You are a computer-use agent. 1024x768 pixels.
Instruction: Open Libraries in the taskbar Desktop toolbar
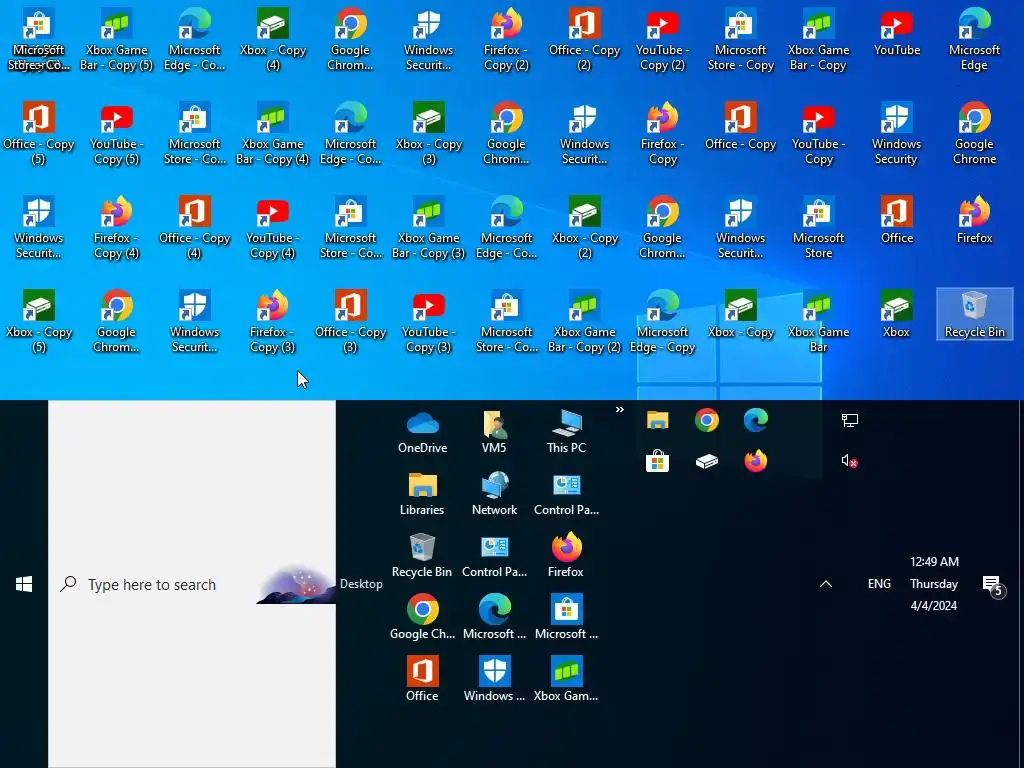coord(422,494)
